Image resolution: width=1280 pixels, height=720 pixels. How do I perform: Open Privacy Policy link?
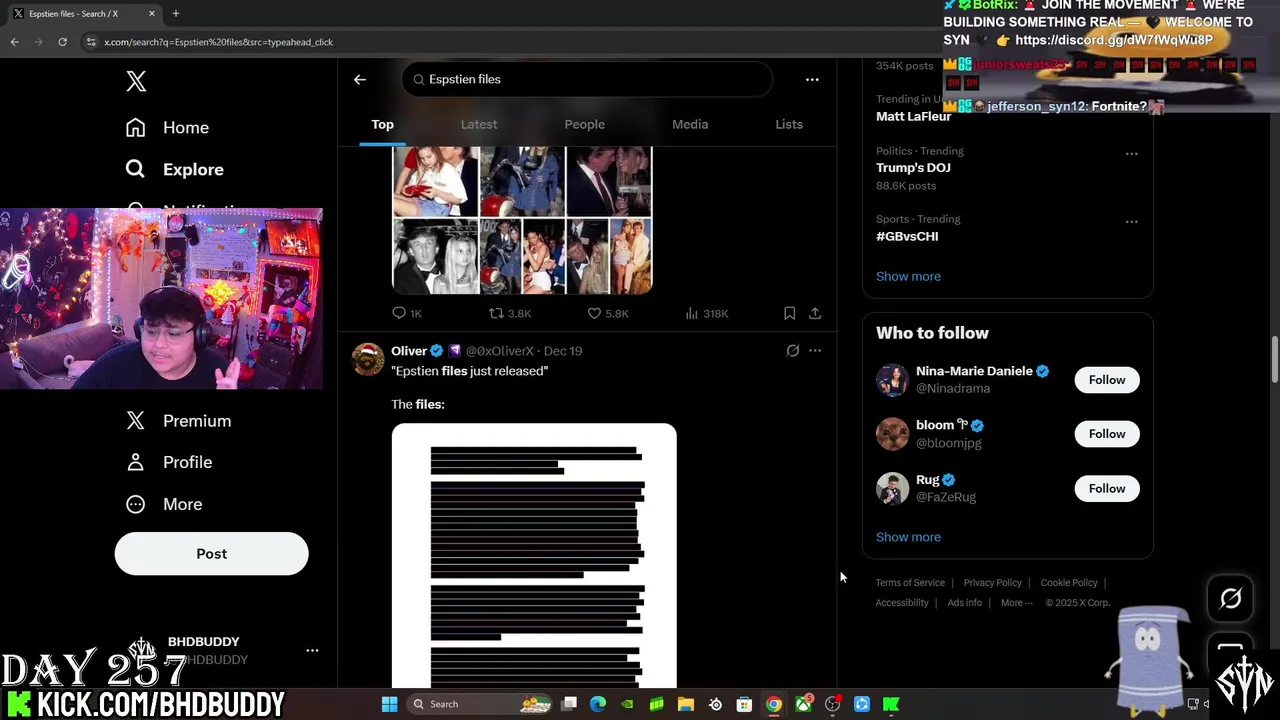[992, 583]
